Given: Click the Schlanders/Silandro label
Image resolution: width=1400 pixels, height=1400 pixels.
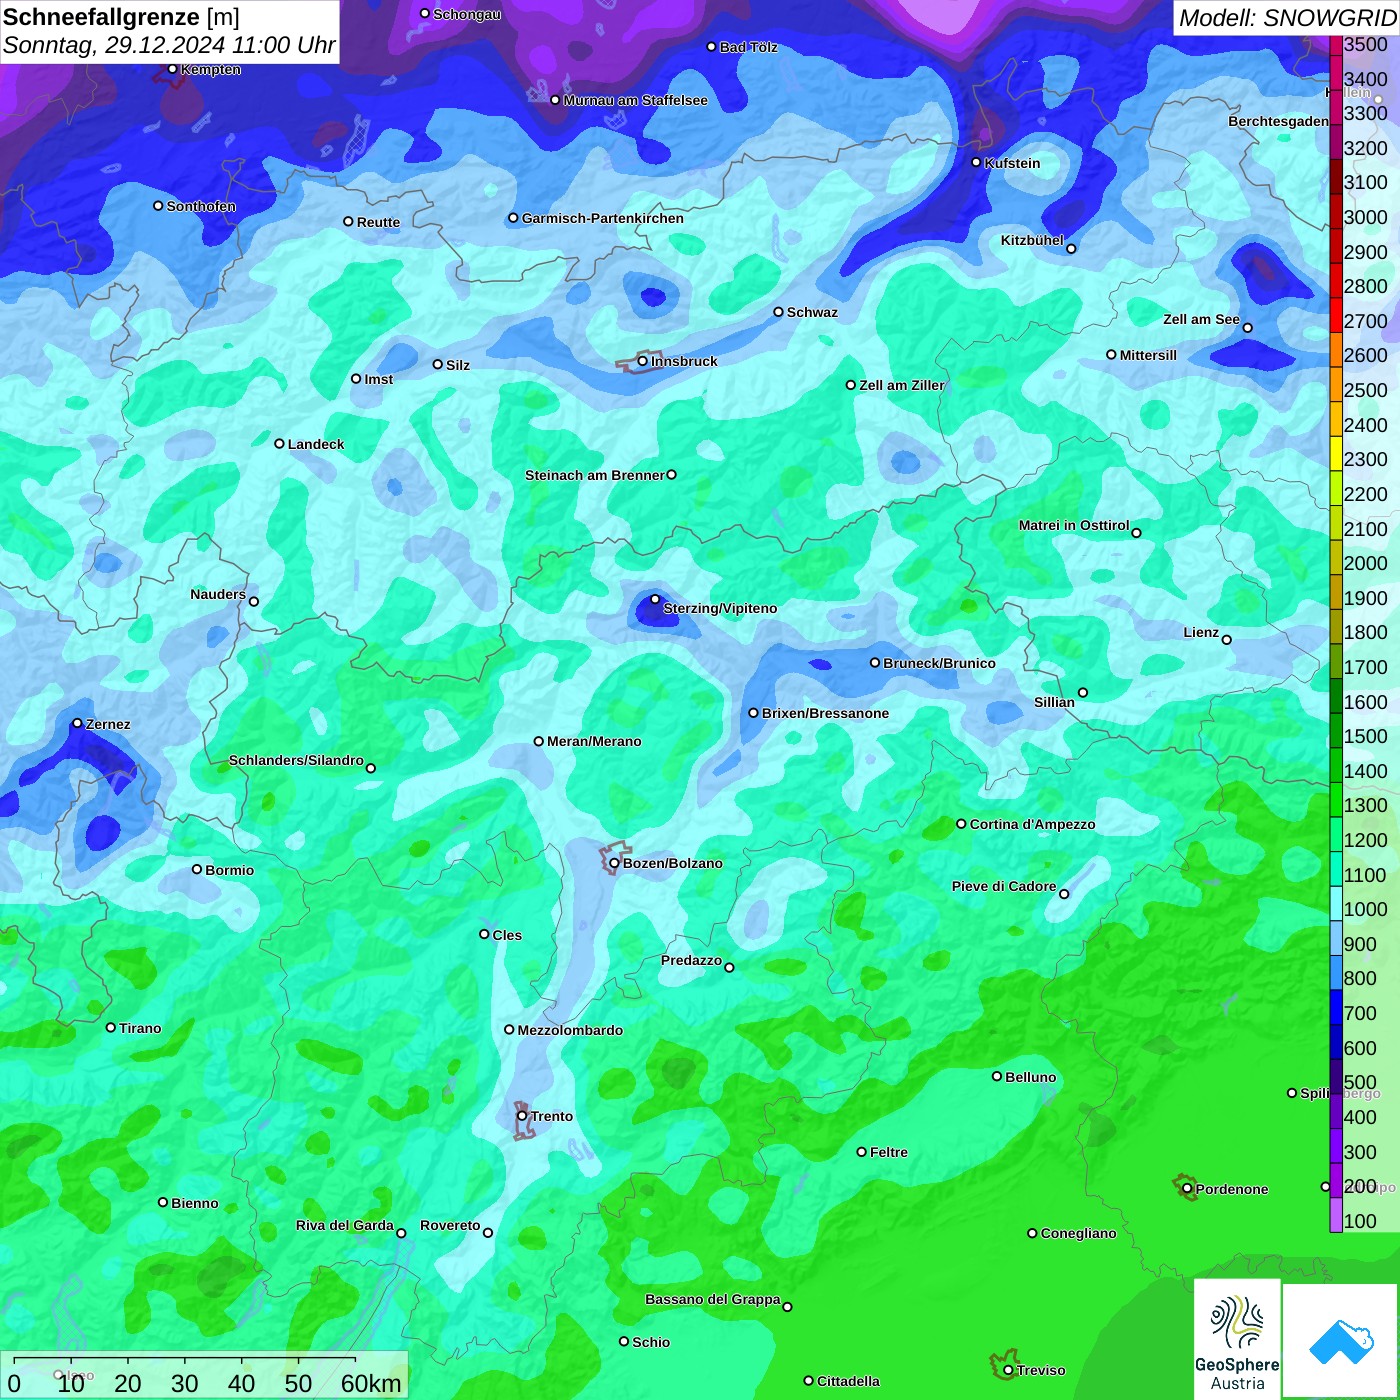Looking at the screenshot, I should click(x=296, y=760).
